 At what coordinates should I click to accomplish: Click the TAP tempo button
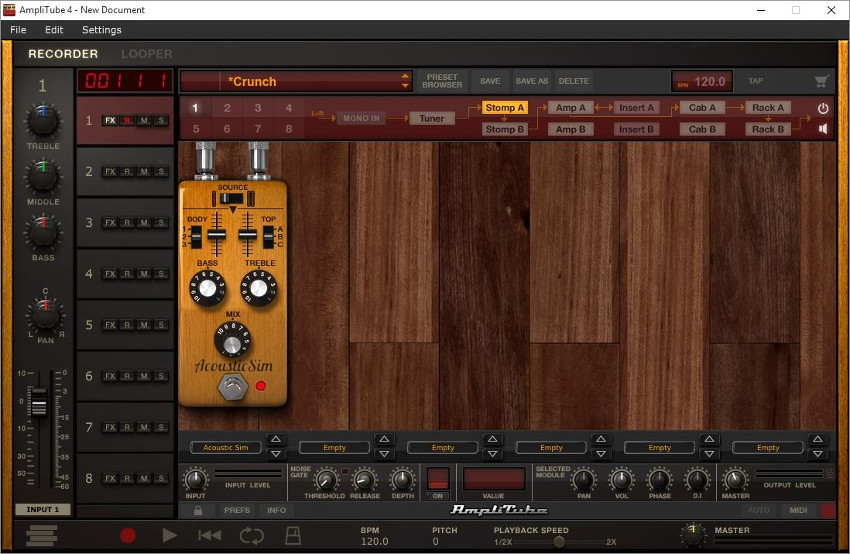756,81
